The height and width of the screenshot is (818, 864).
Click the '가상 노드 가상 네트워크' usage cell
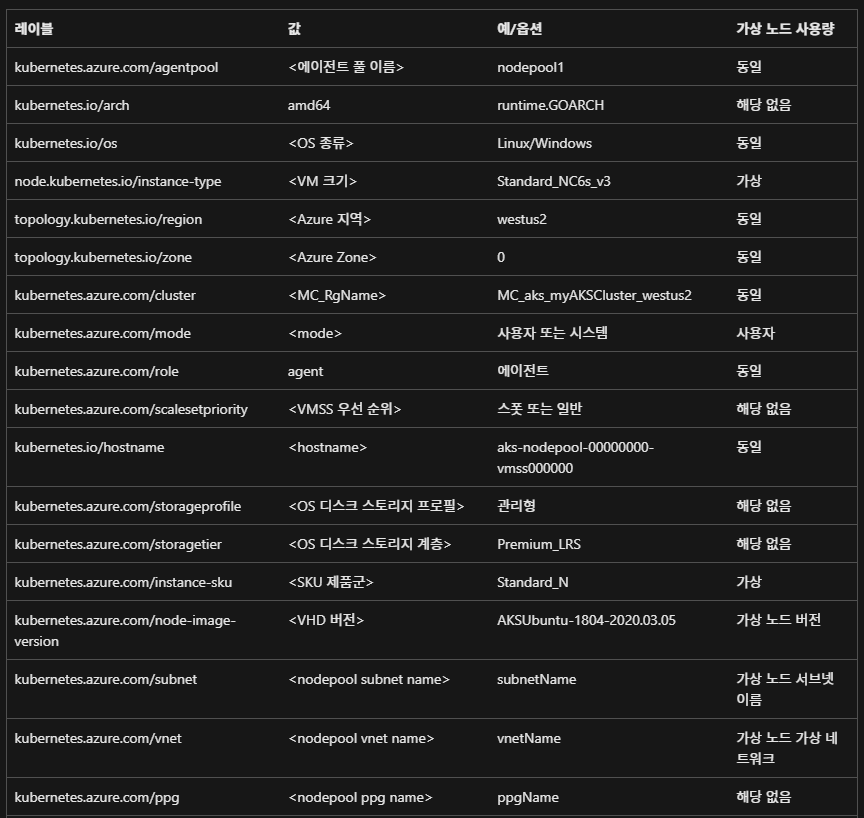(787, 748)
